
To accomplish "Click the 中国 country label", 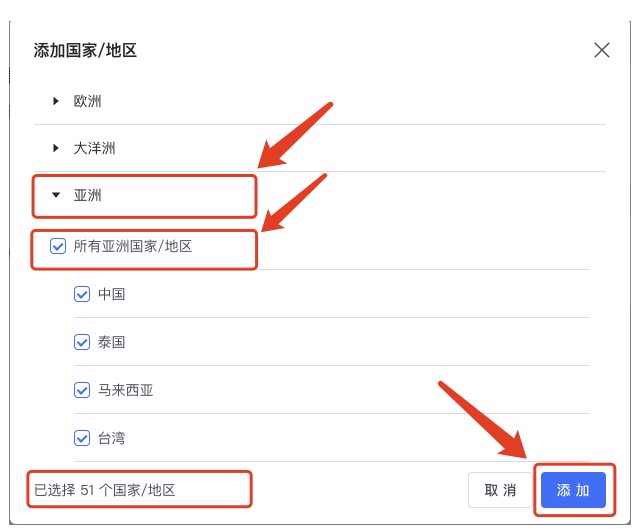I will tap(111, 294).
